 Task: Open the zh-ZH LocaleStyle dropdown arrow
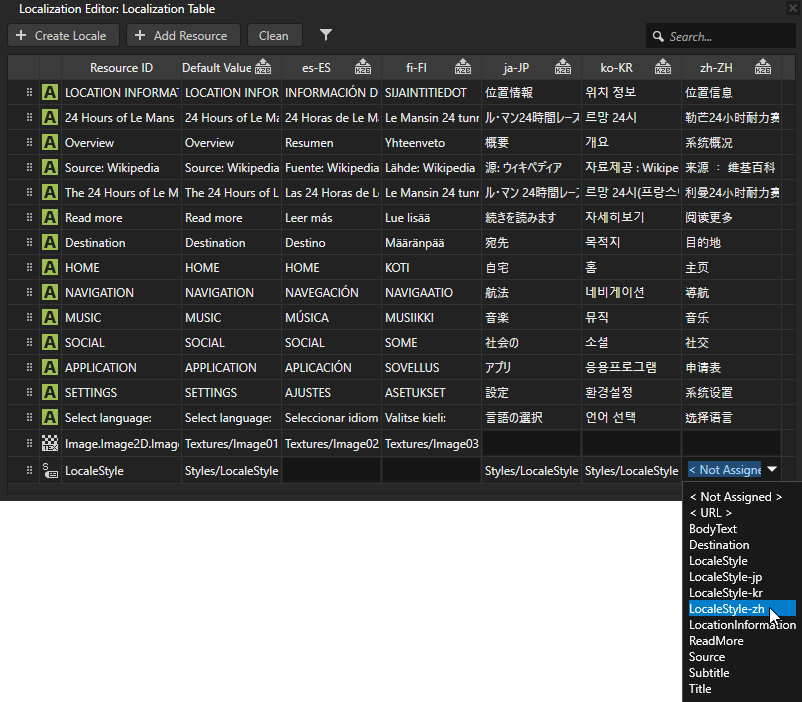tap(772, 470)
